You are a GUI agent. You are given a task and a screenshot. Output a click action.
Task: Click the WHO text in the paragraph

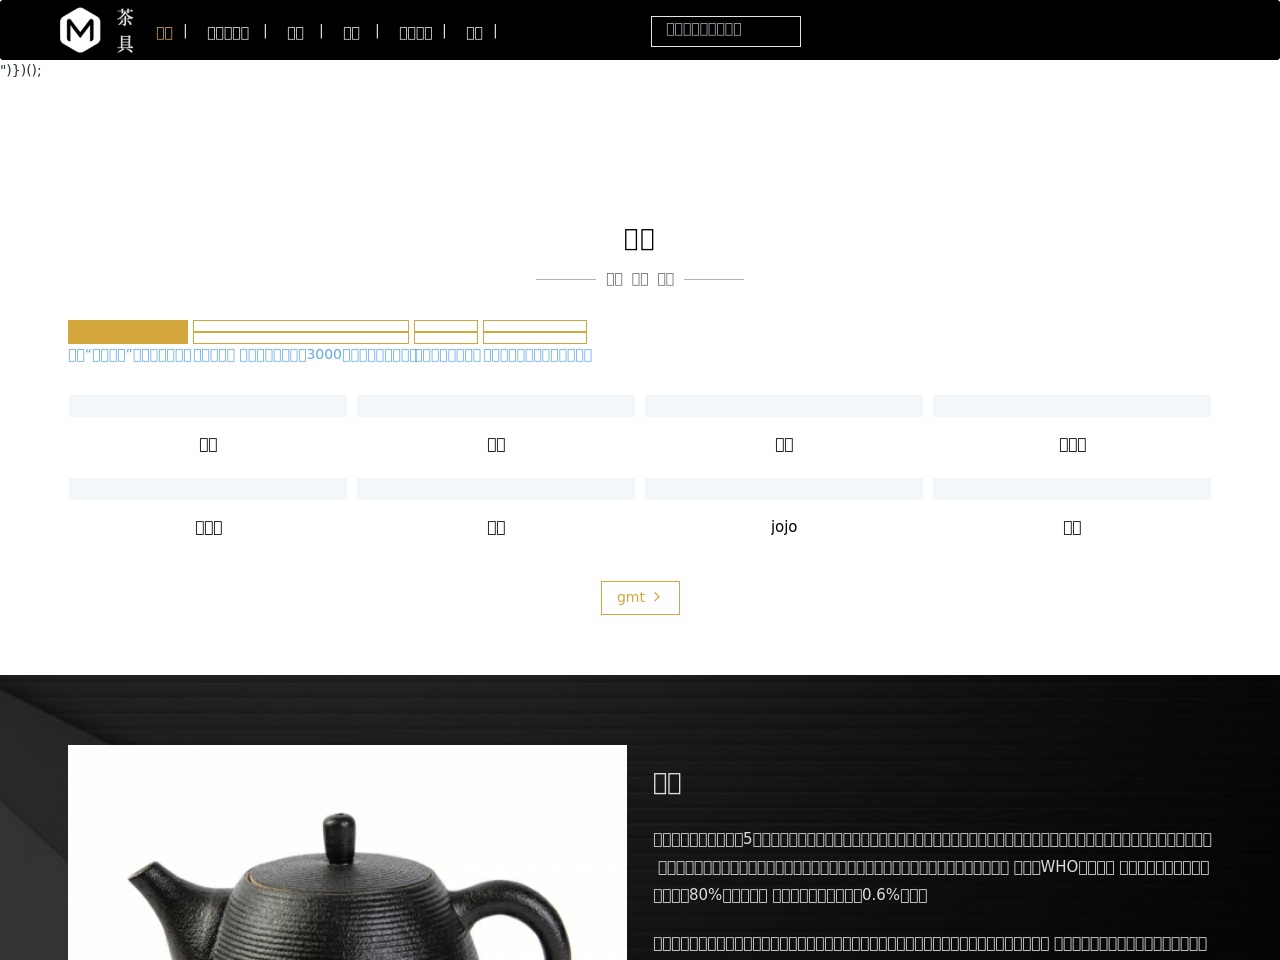[1059, 867]
